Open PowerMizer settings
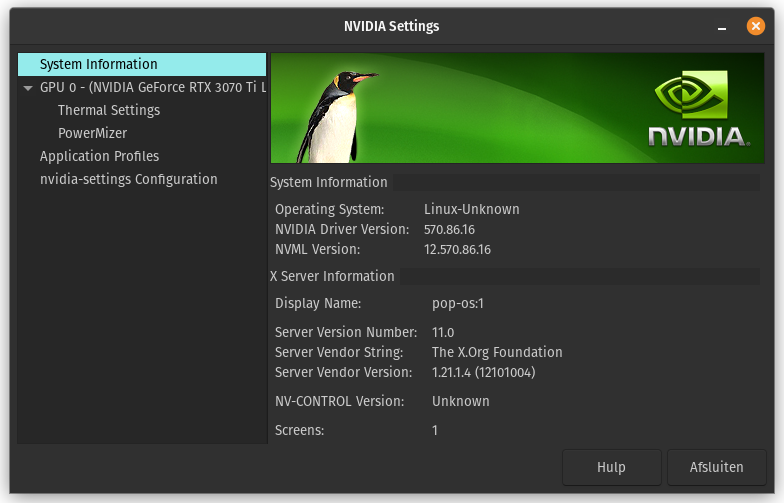This screenshot has height=503, width=784. [x=92, y=133]
